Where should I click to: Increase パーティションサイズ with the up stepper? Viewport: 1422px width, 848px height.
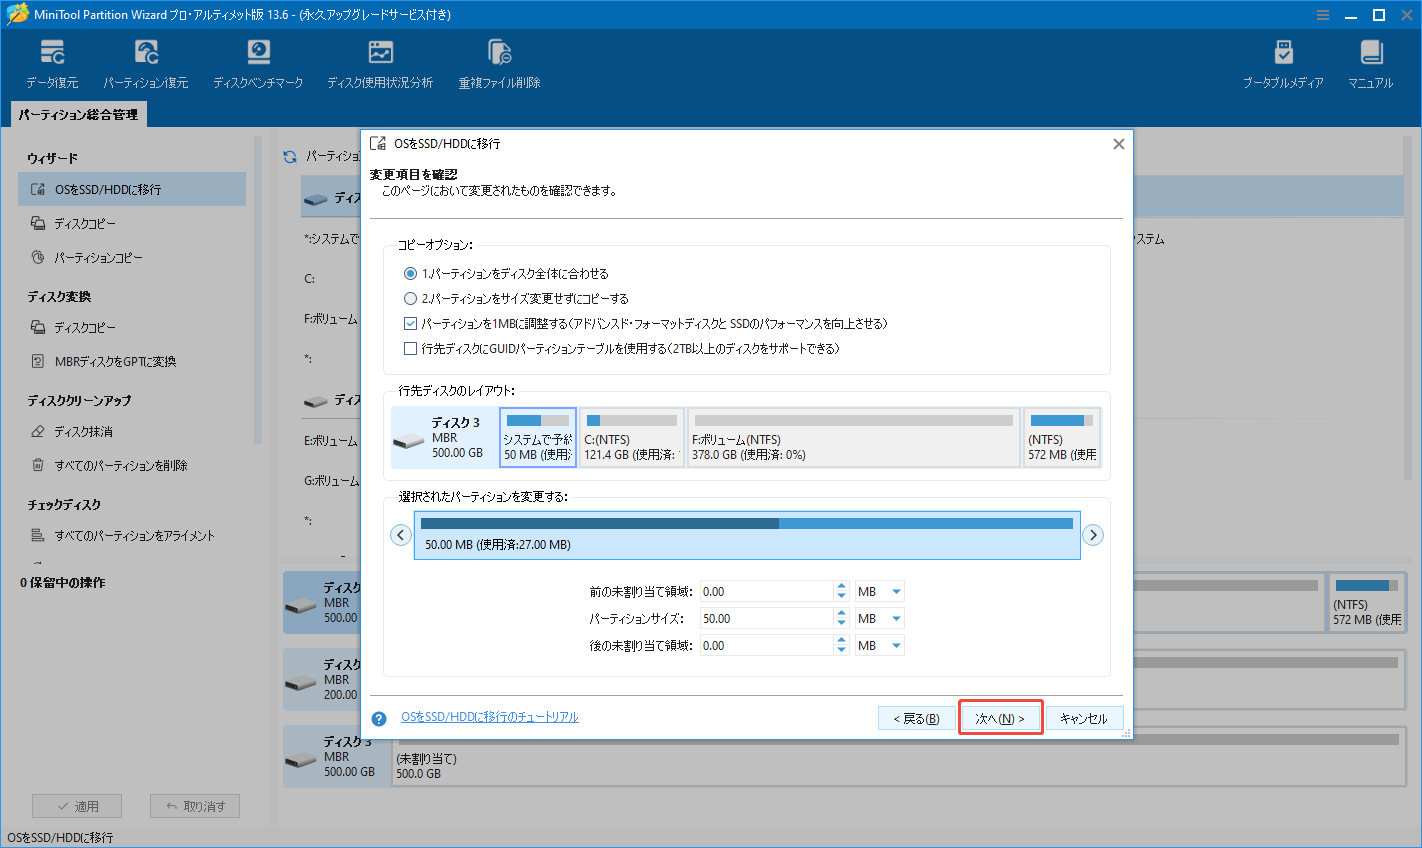pyautogui.click(x=841, y=613)
